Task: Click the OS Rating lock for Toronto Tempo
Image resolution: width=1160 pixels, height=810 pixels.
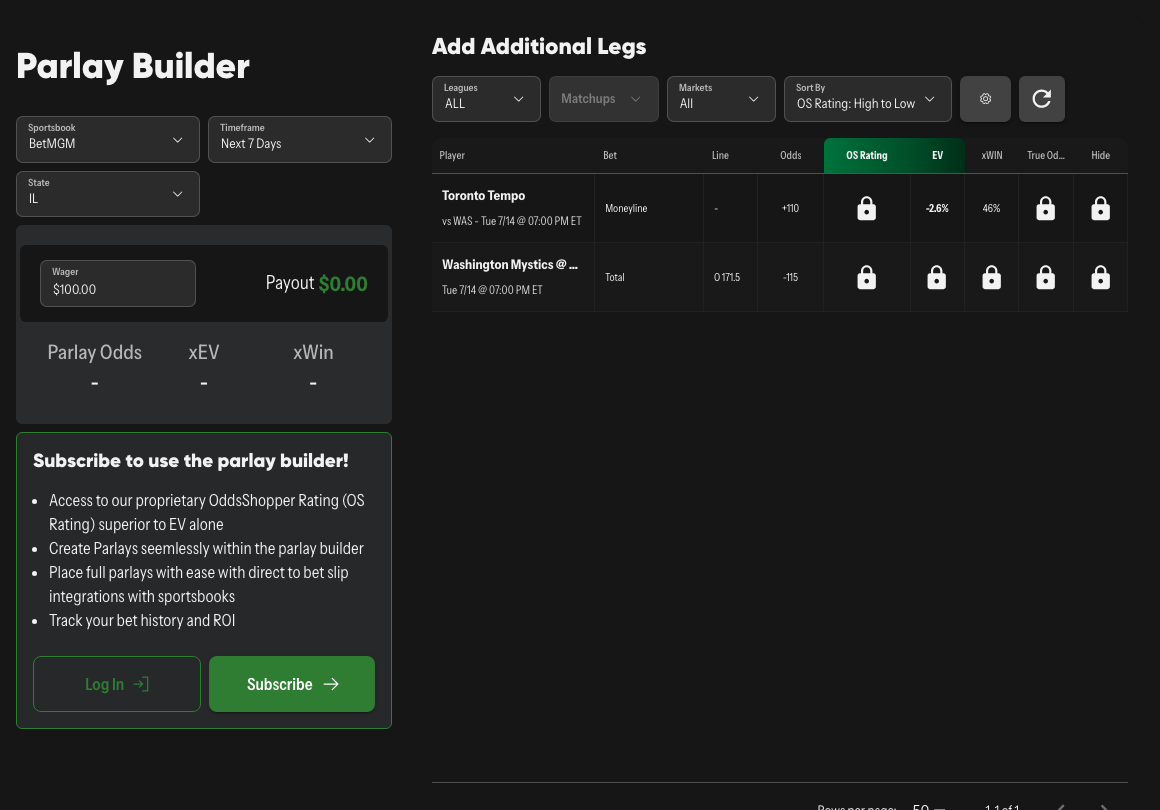Action: tap(866, 209)
